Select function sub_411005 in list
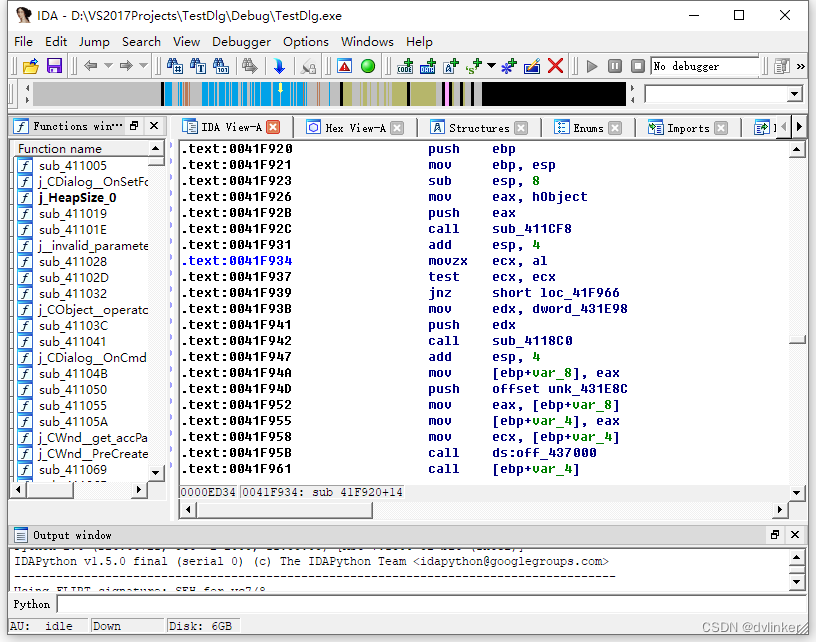The width and height of the screenshot is (816, 642). point(73,166)
